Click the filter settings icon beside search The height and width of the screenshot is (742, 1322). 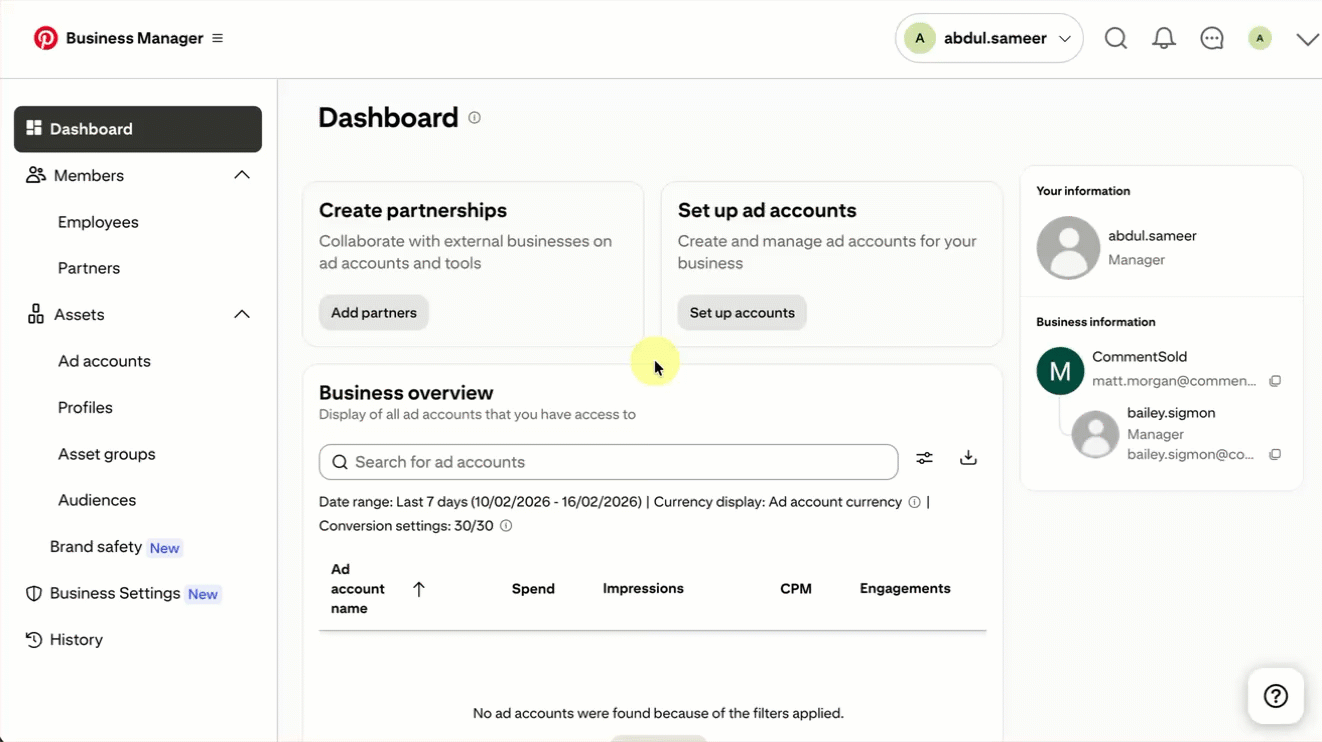click(x=924, y=458)
